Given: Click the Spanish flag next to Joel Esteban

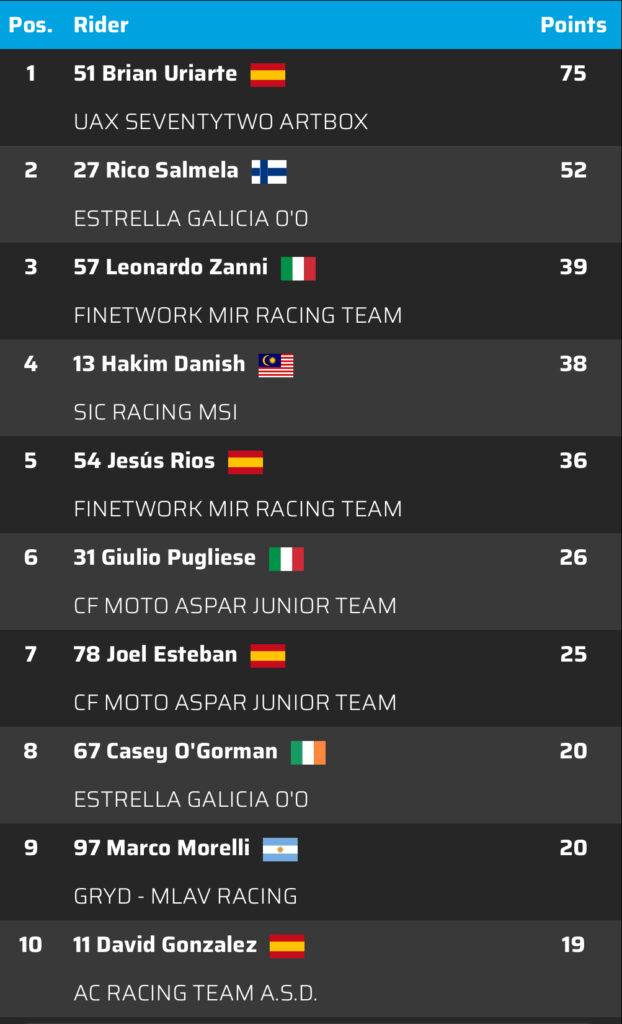Looking at the screenshot, I should click(x=267, y=656).
